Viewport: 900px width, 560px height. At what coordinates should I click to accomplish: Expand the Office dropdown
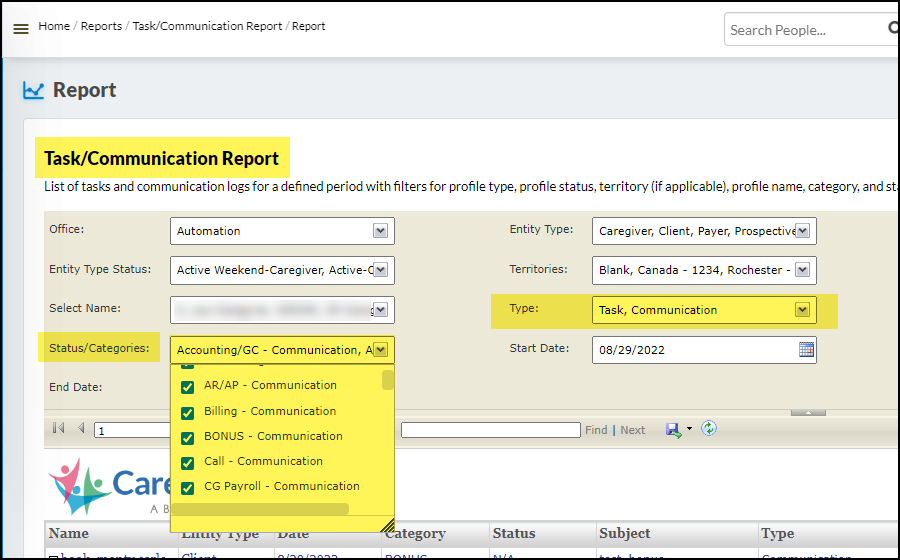[380, 231]
